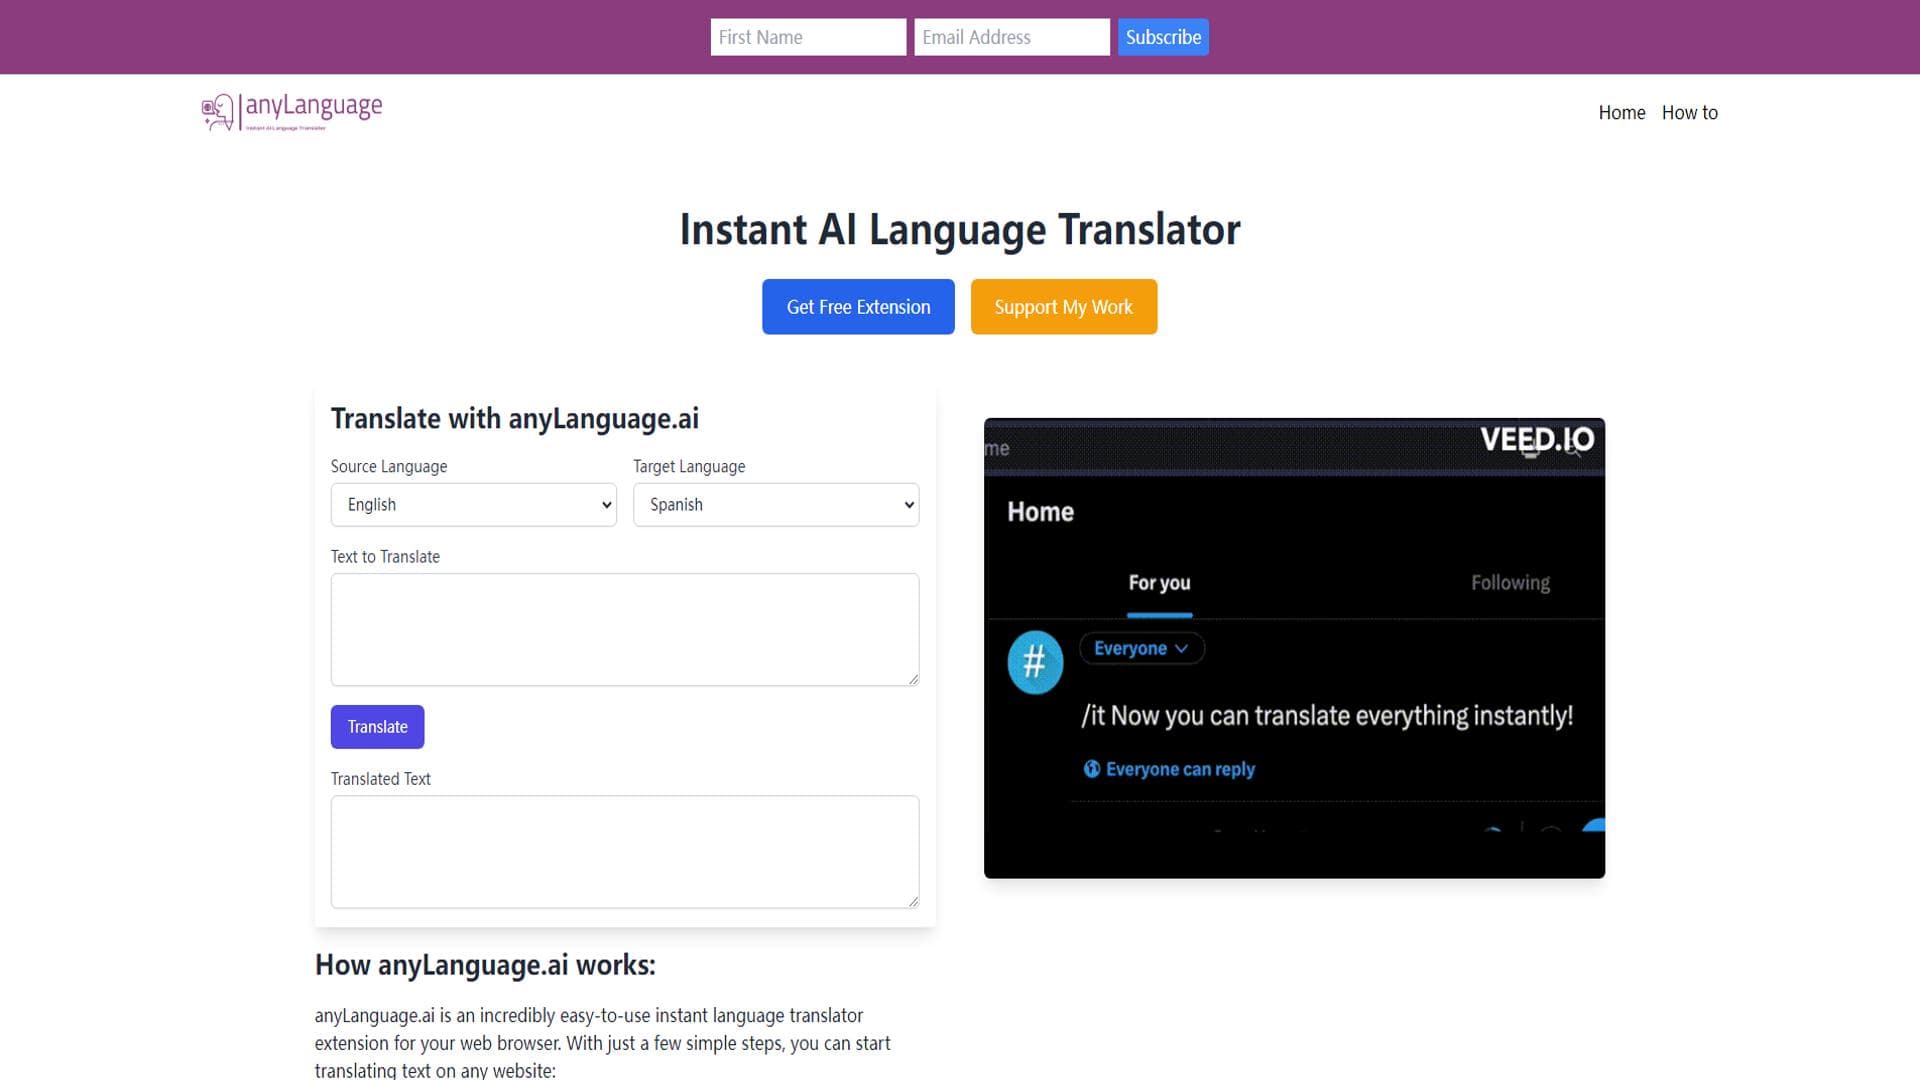Click the Text to Translate resize handle
1920x1080 pixels.
(x=913, y=679)
